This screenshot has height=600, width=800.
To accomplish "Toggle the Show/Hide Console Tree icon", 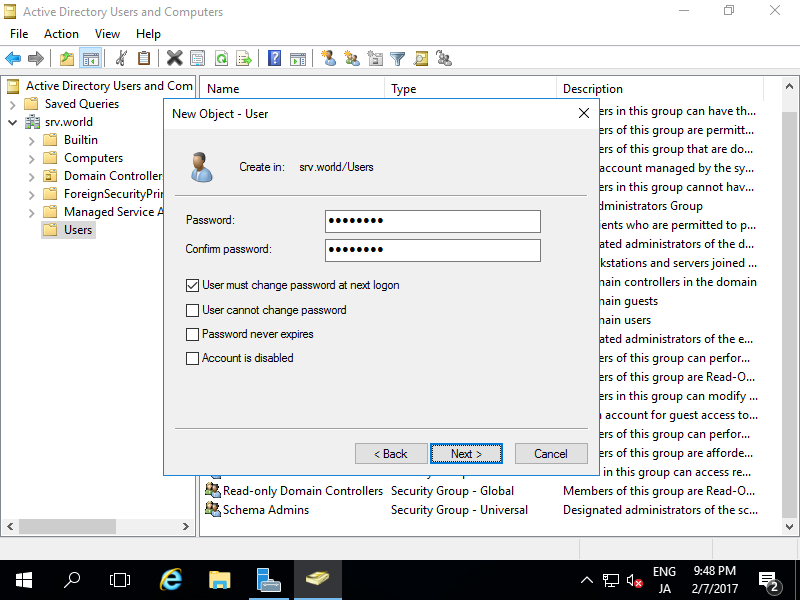I will [91, 59].
